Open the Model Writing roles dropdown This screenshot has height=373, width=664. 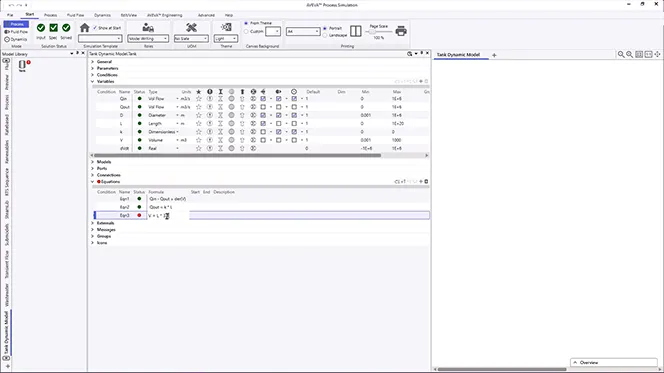[148, 39]
